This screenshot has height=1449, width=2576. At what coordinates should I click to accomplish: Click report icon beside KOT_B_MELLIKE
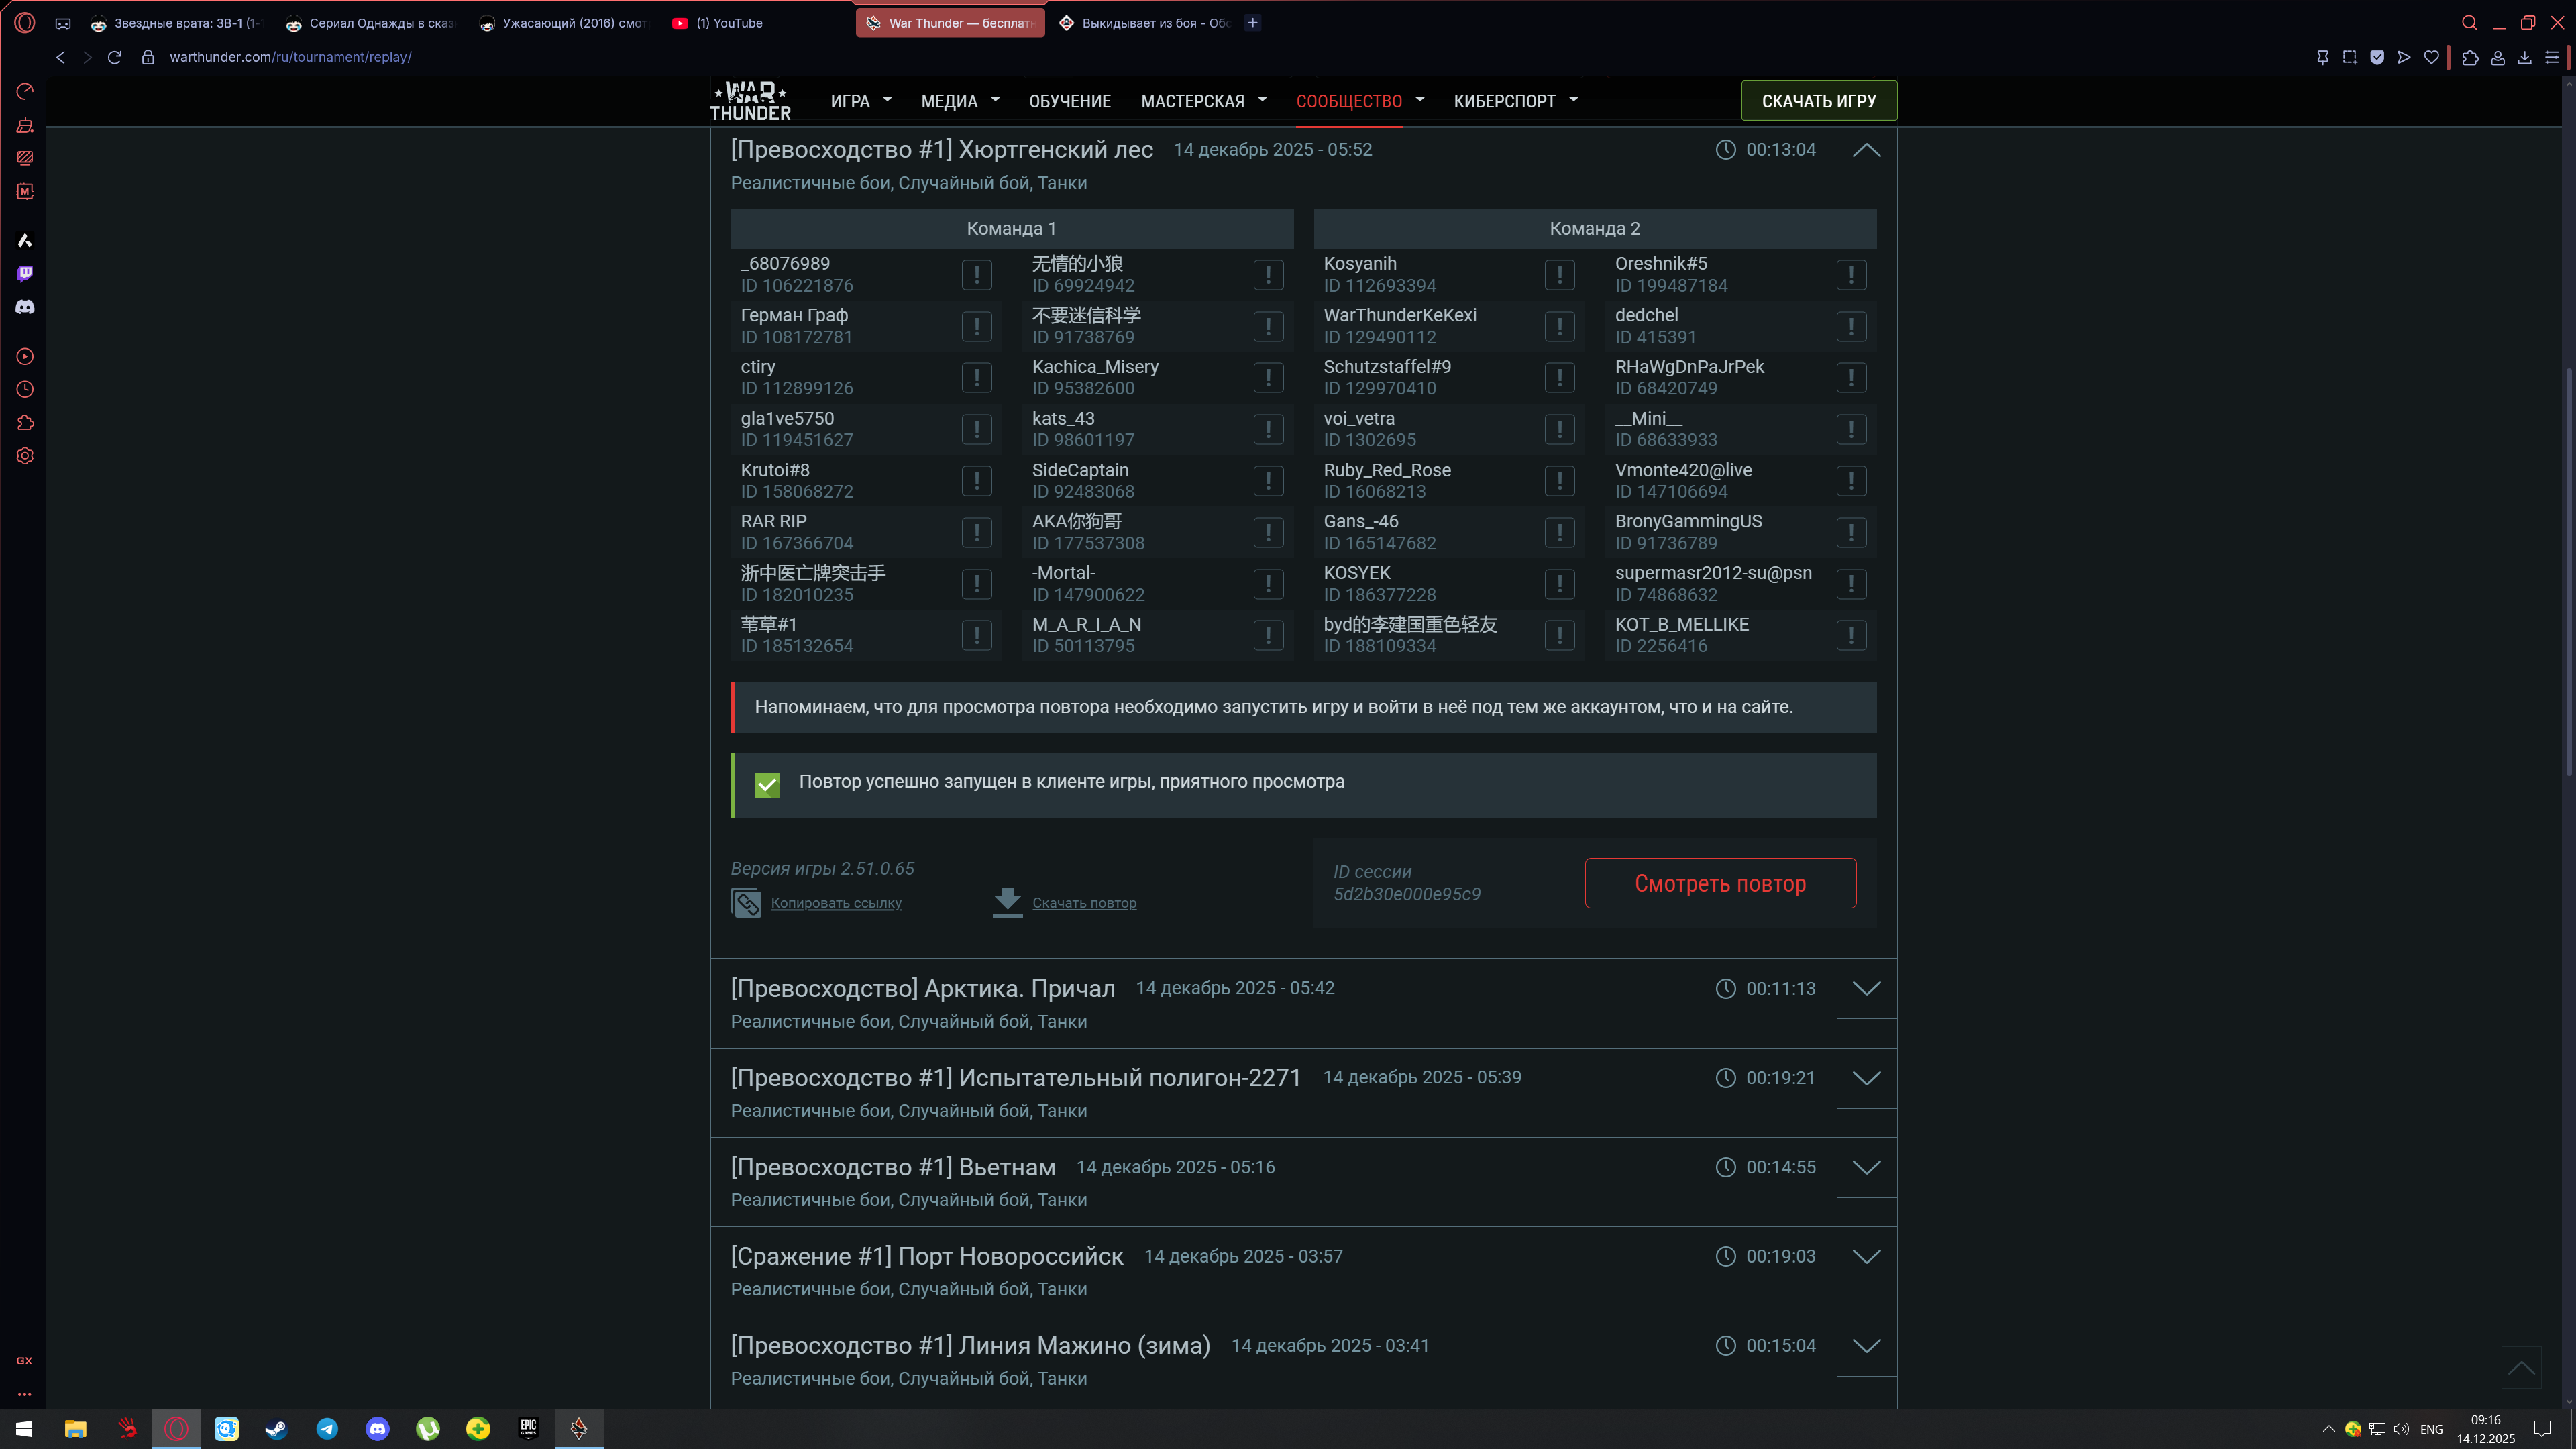point(1851,635)
